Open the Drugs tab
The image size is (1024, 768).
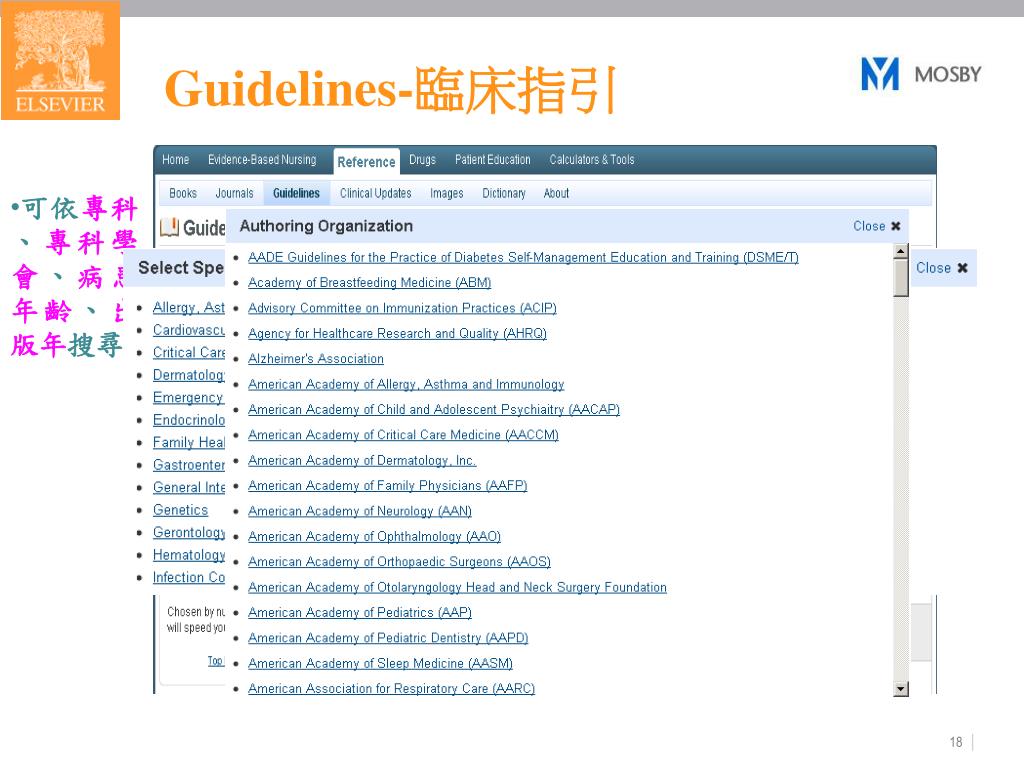point(422,159)
